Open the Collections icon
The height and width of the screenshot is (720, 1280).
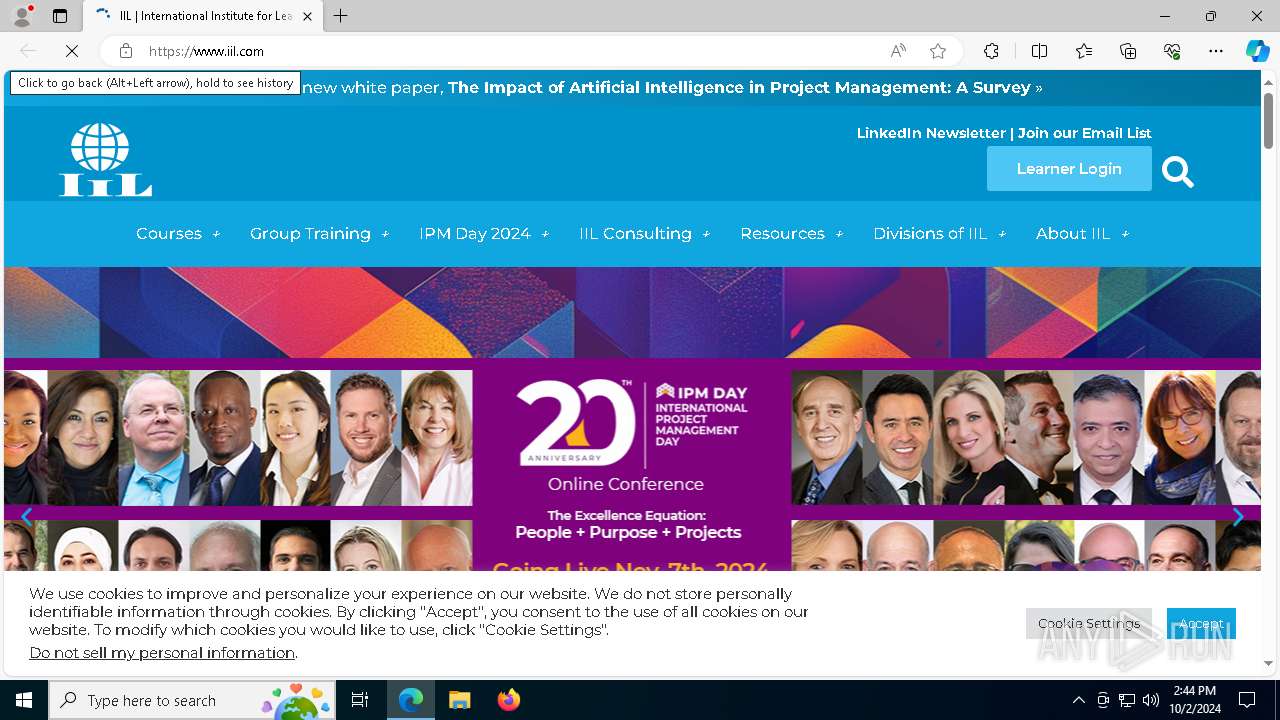point(1128,51)
